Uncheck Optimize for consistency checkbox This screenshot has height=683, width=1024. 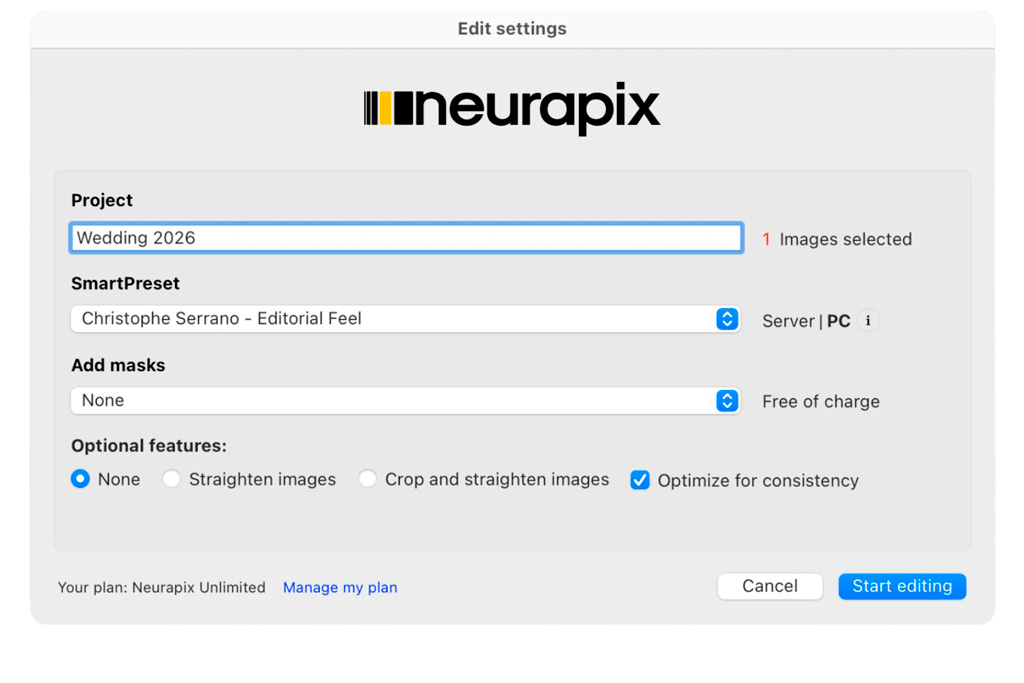point(640,480)
